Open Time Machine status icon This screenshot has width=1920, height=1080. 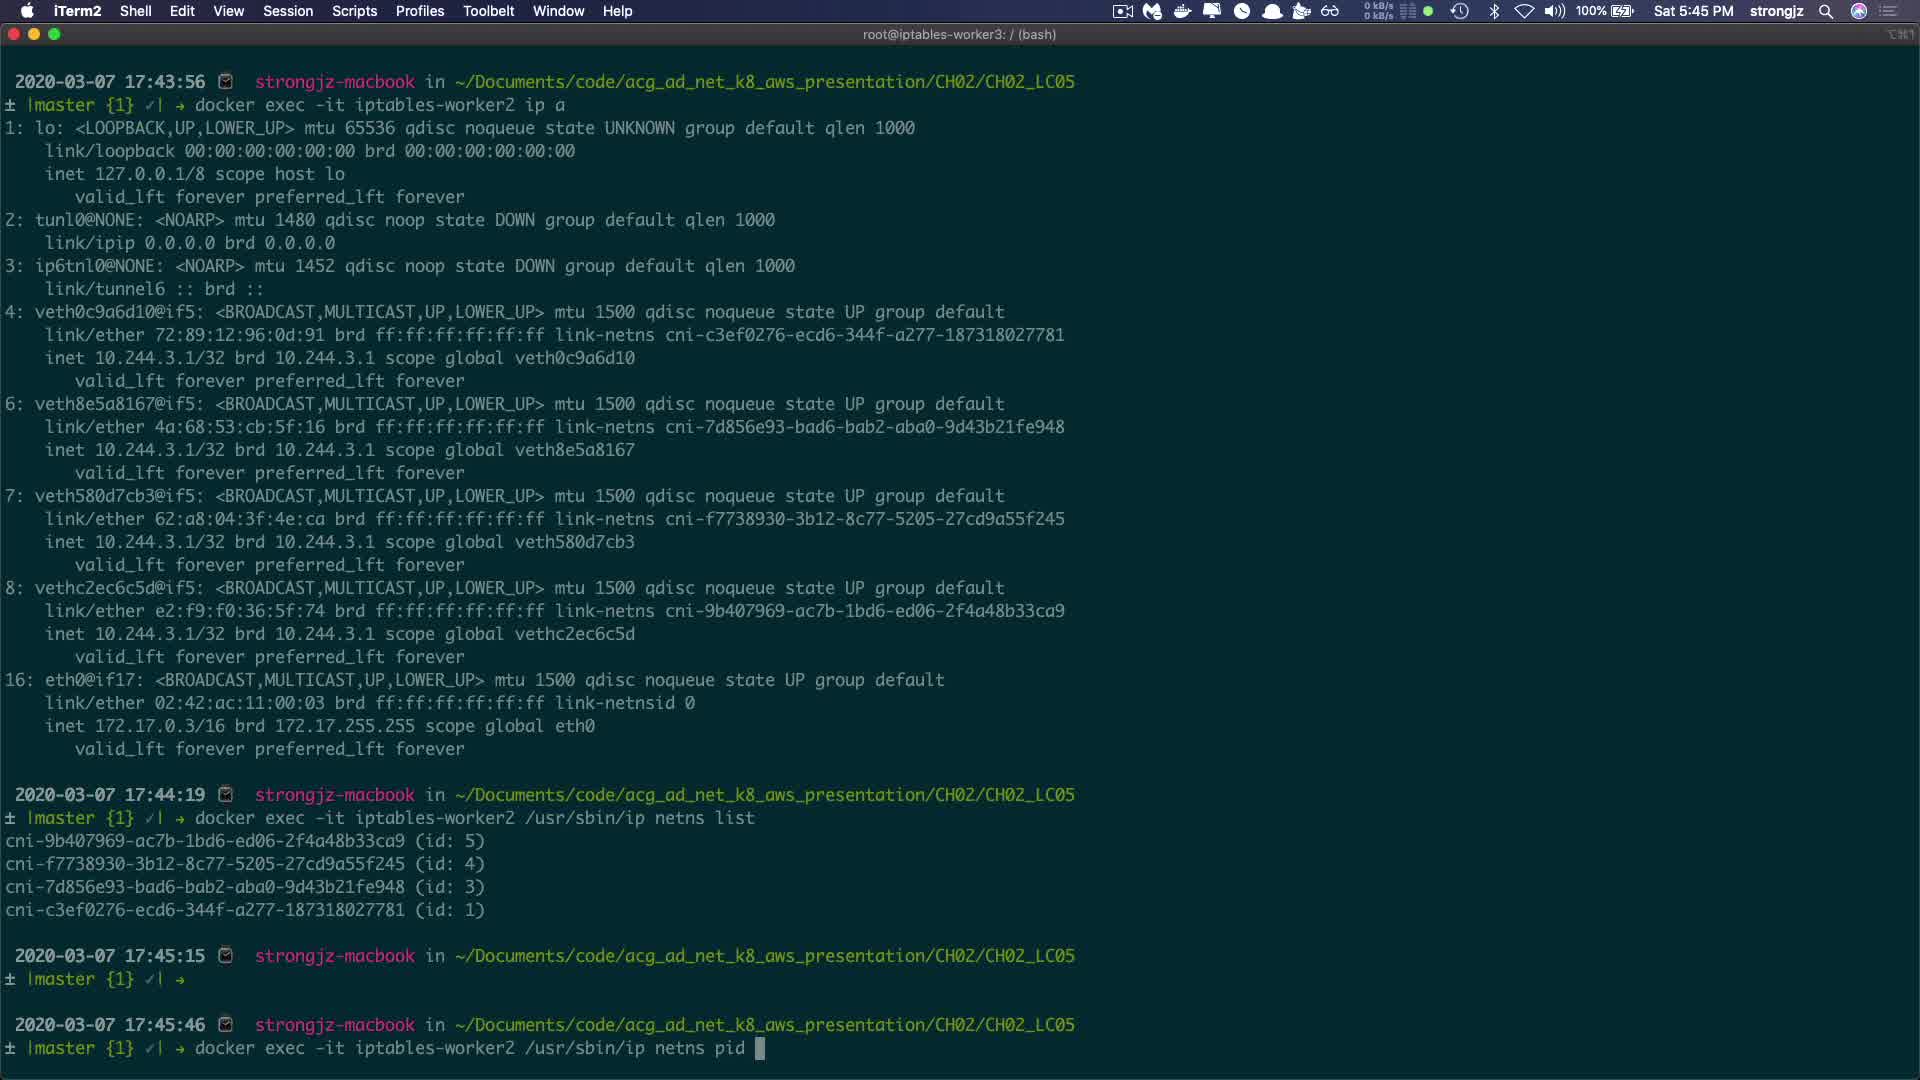click(1459, 11)
